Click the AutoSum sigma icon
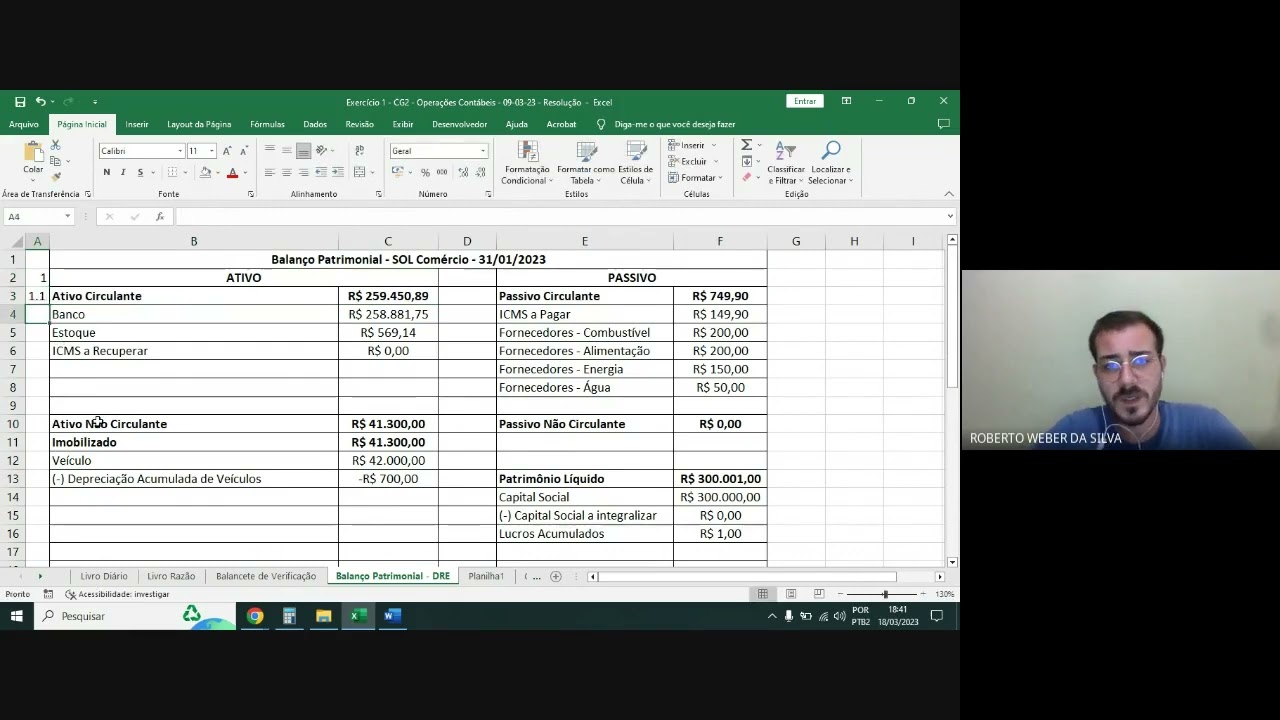This screenshot has height=720, width=1280. 746,146
